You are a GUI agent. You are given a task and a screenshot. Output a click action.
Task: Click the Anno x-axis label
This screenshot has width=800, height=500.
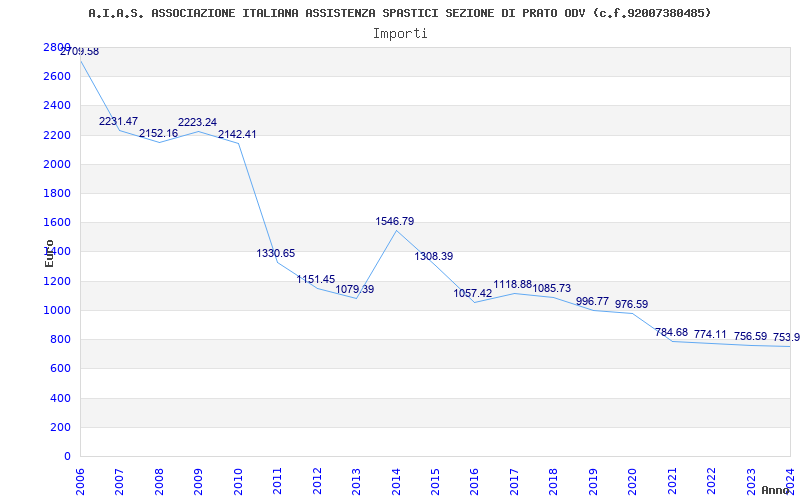[778, 490]
